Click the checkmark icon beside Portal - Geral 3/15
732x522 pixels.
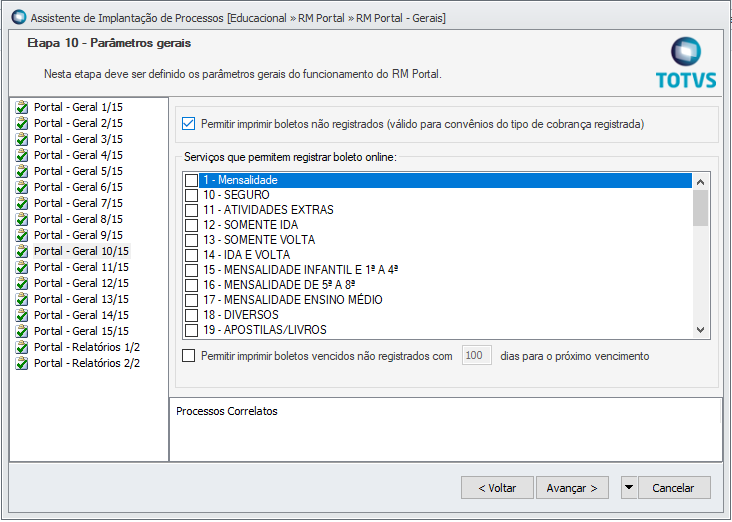tap(21, 139)
